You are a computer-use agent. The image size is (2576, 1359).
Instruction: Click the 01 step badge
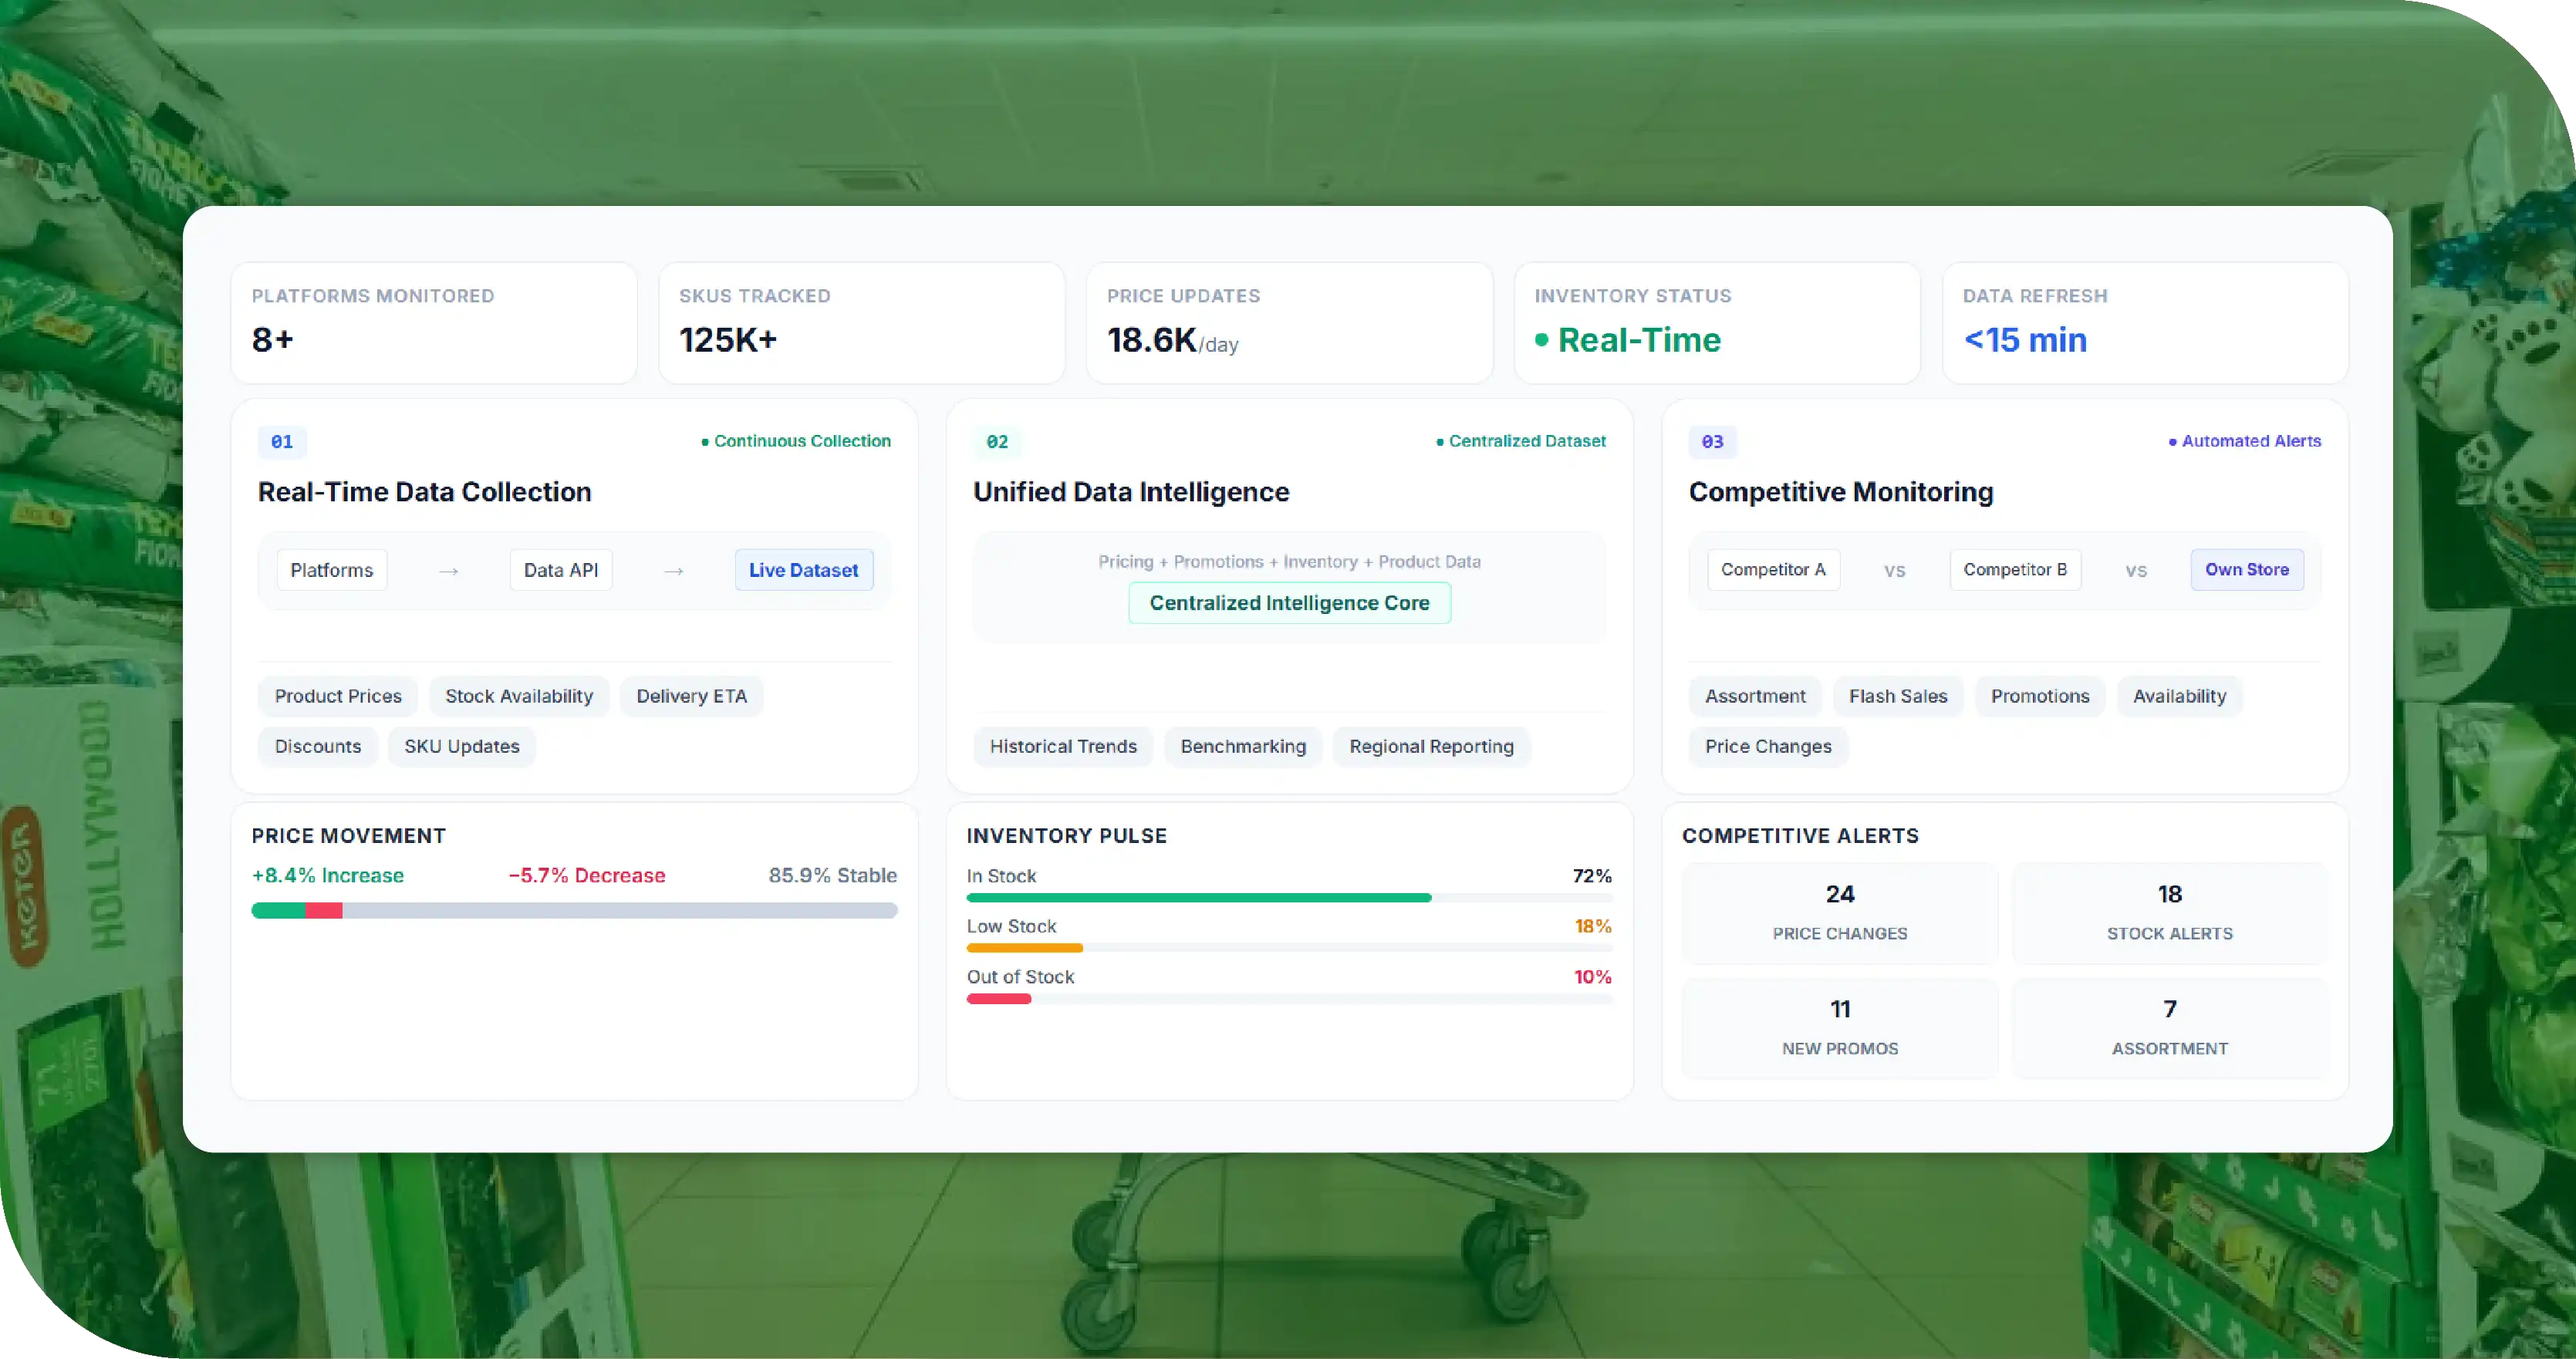point(282,441)
